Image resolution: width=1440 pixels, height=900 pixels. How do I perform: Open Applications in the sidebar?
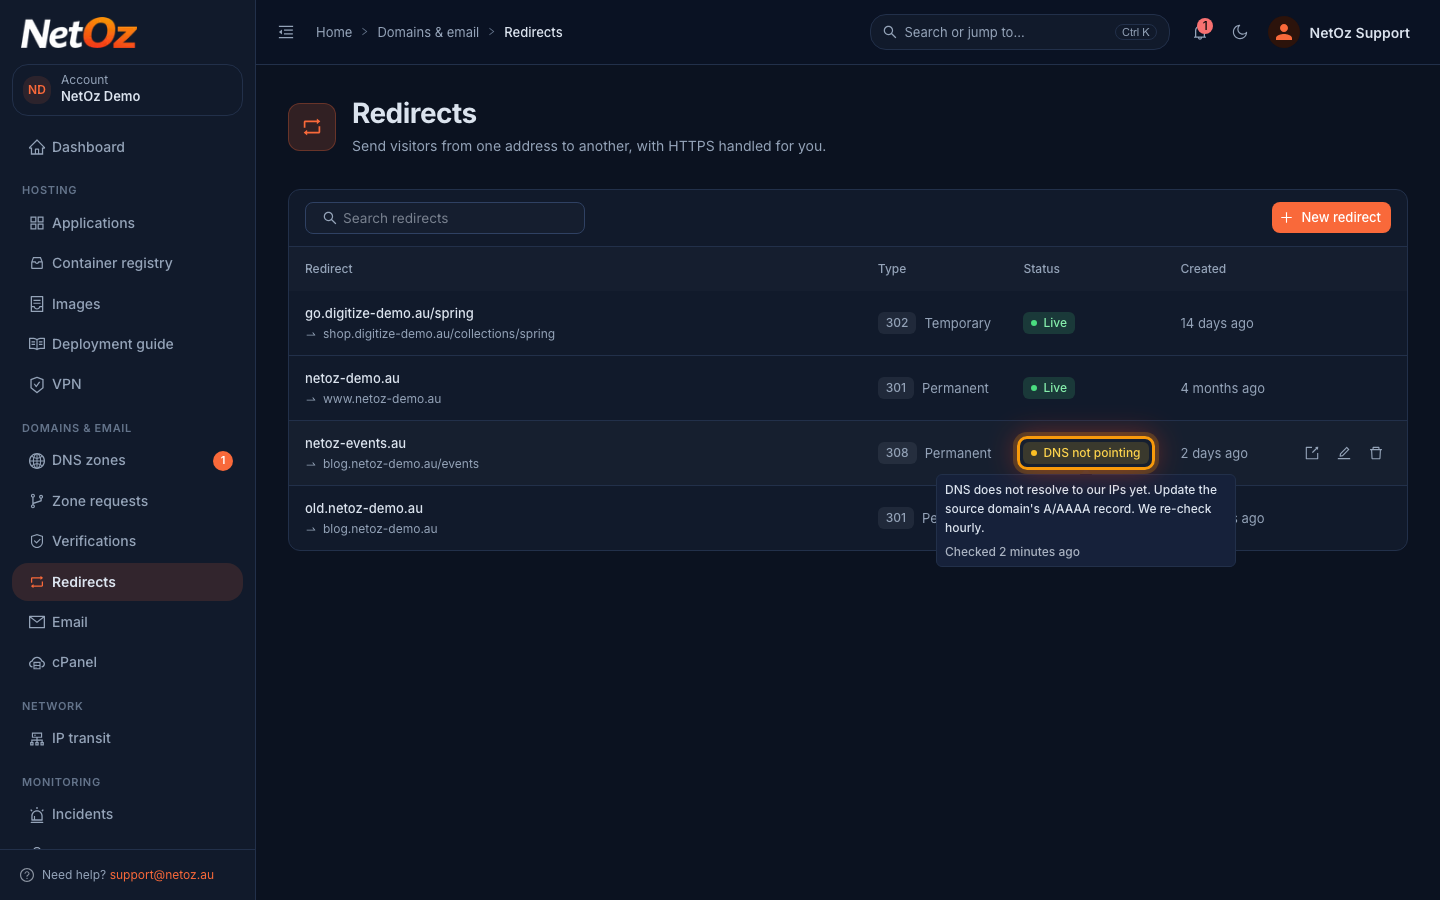pos(127,223)
